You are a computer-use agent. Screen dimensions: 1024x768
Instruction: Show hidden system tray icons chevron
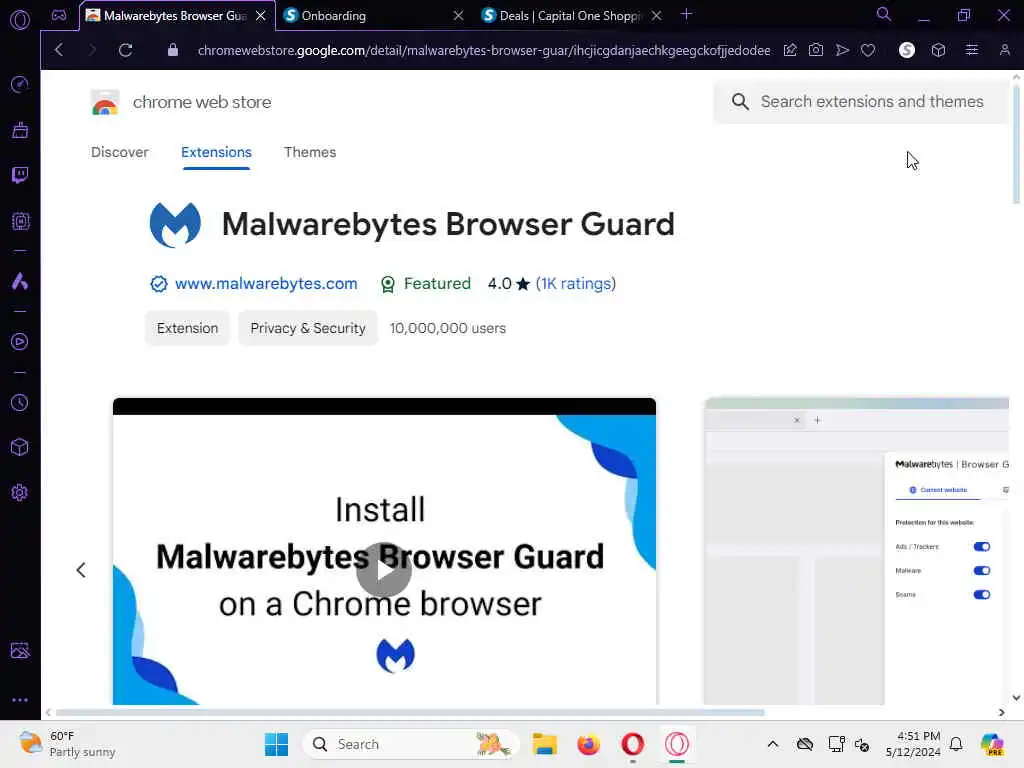[x=773, y=744]
